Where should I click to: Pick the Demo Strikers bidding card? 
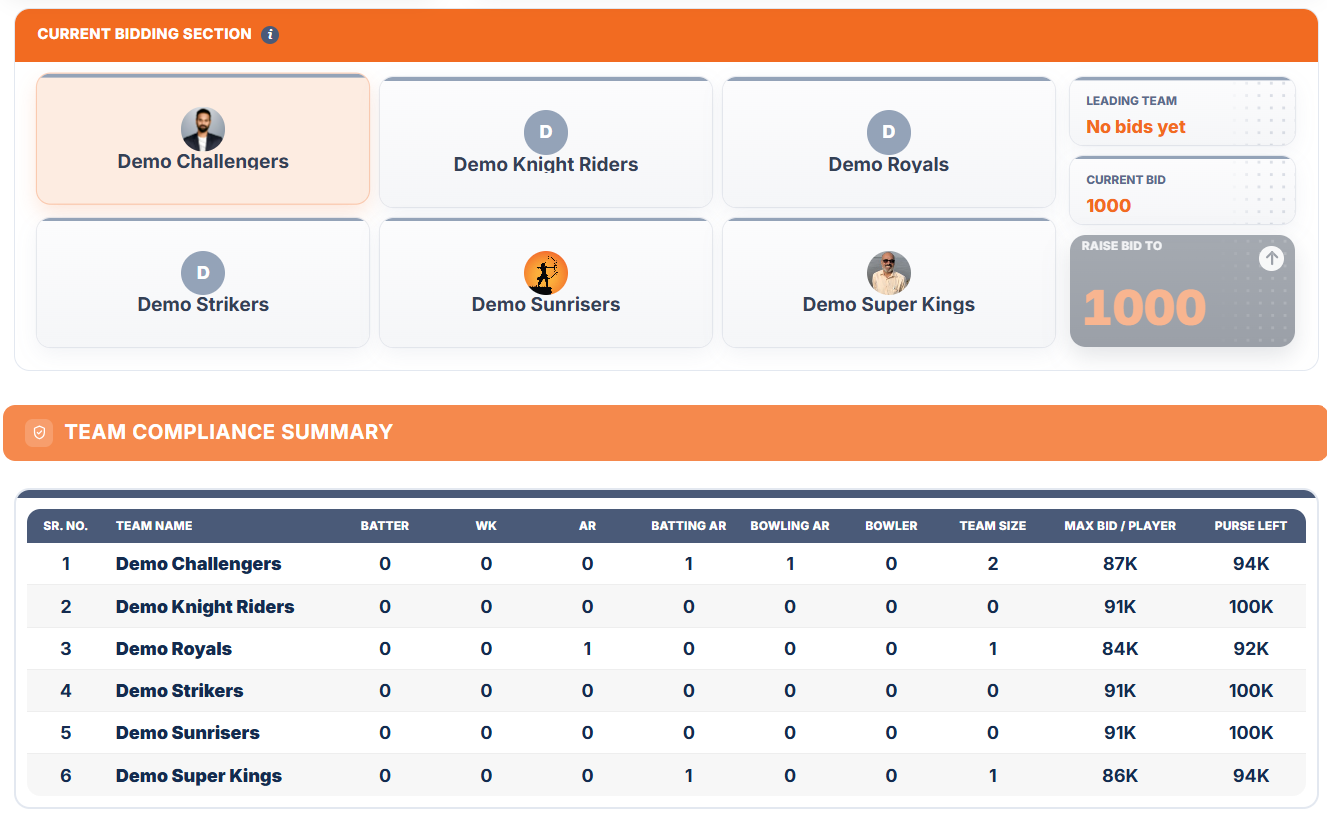coord(203,283)
